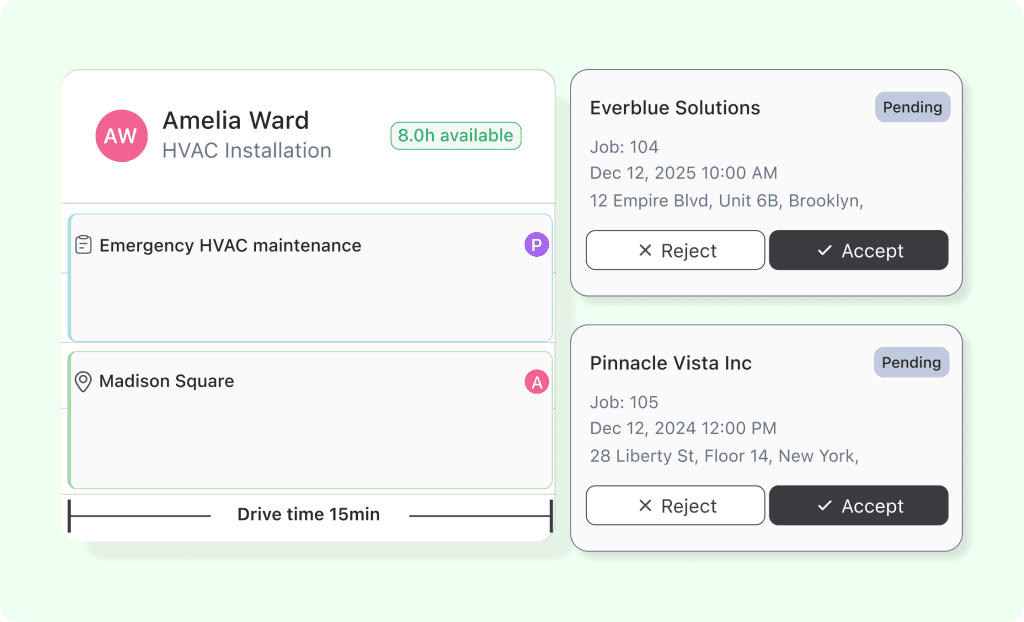
Task: Expand the Emergency HVAC maintenance task card
Action: point(310,277)
